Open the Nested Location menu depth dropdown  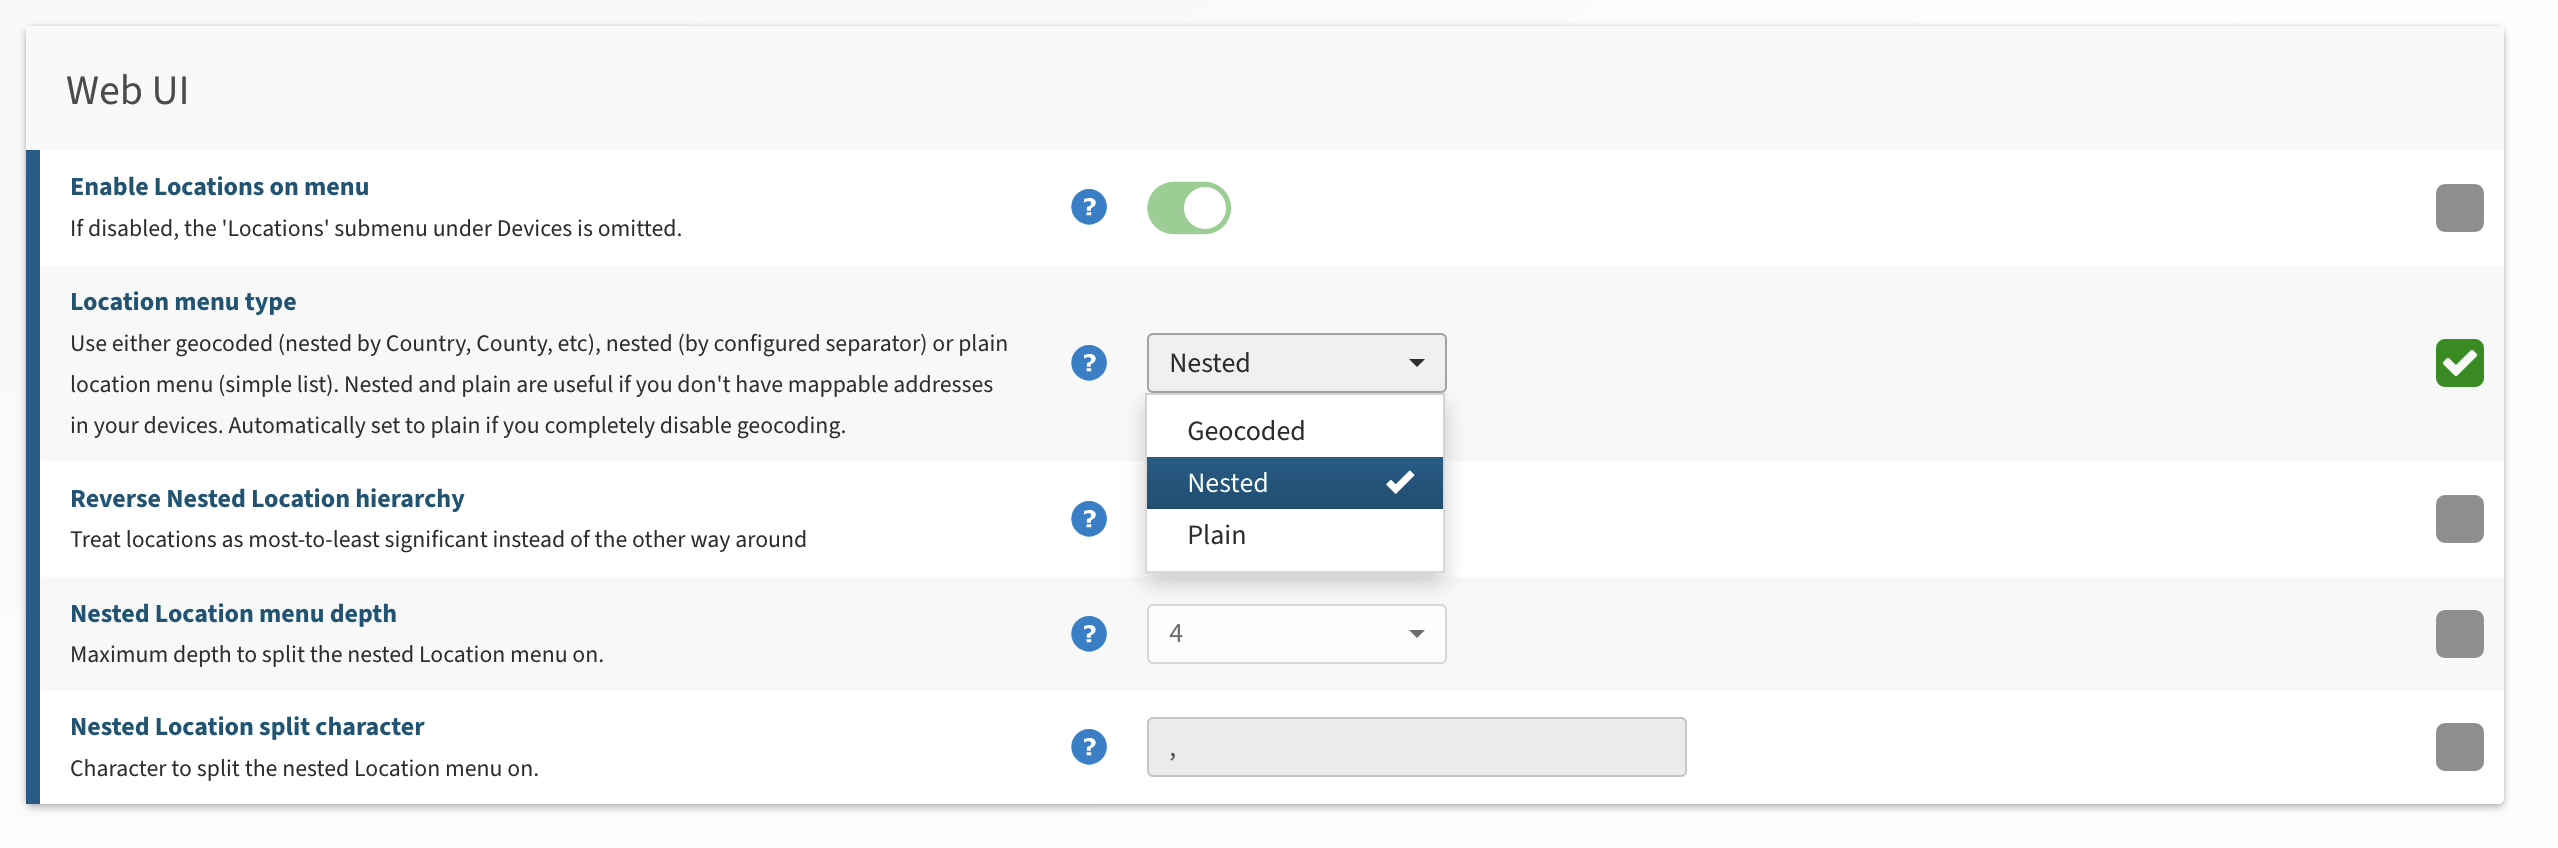pyautogui.click(x=1296, y=634)
